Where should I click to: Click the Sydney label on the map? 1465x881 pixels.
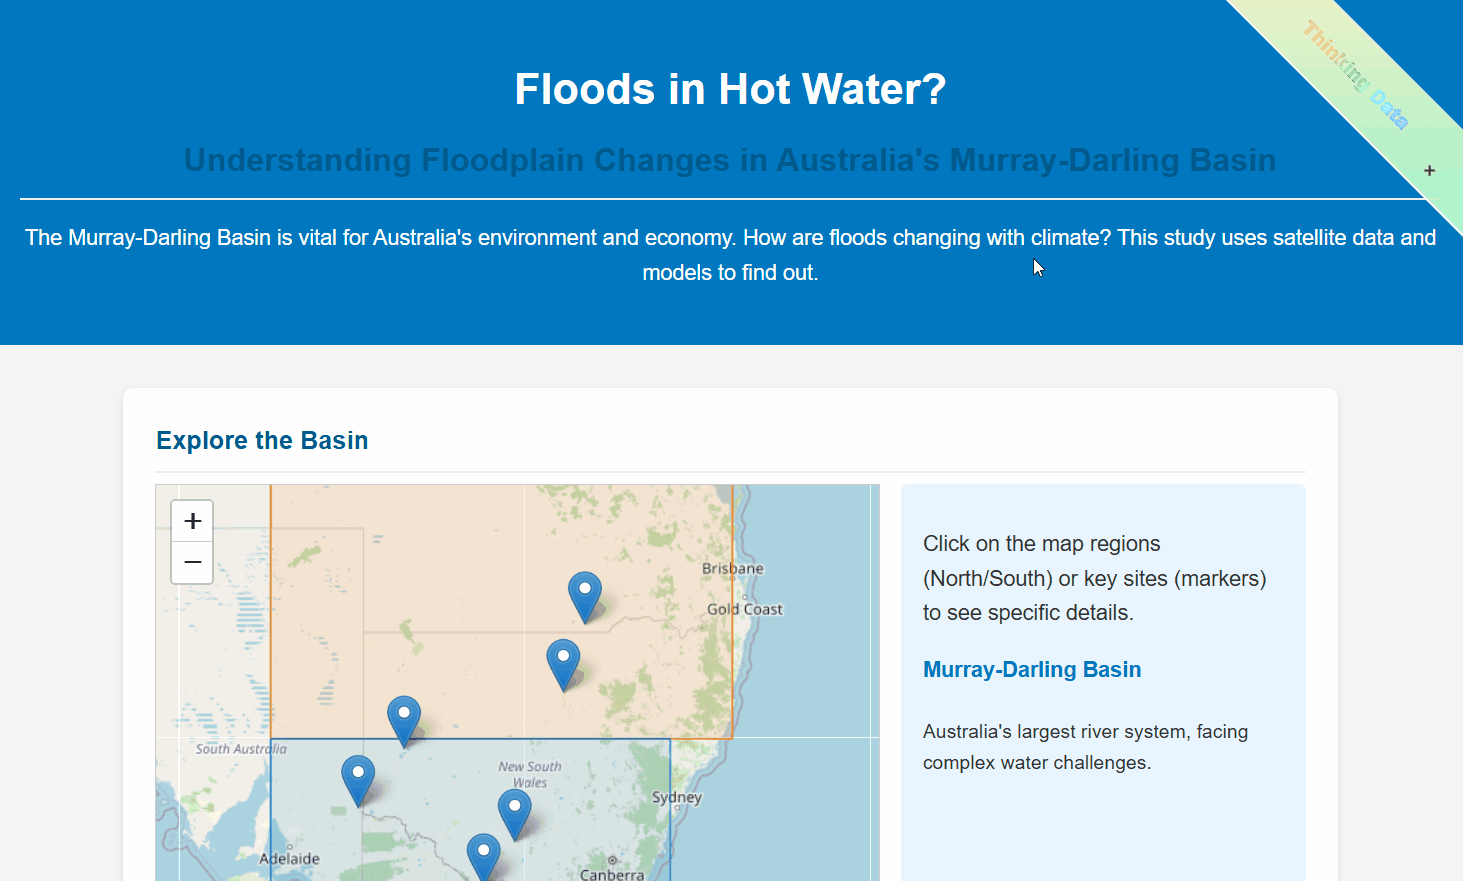(677, 798)
